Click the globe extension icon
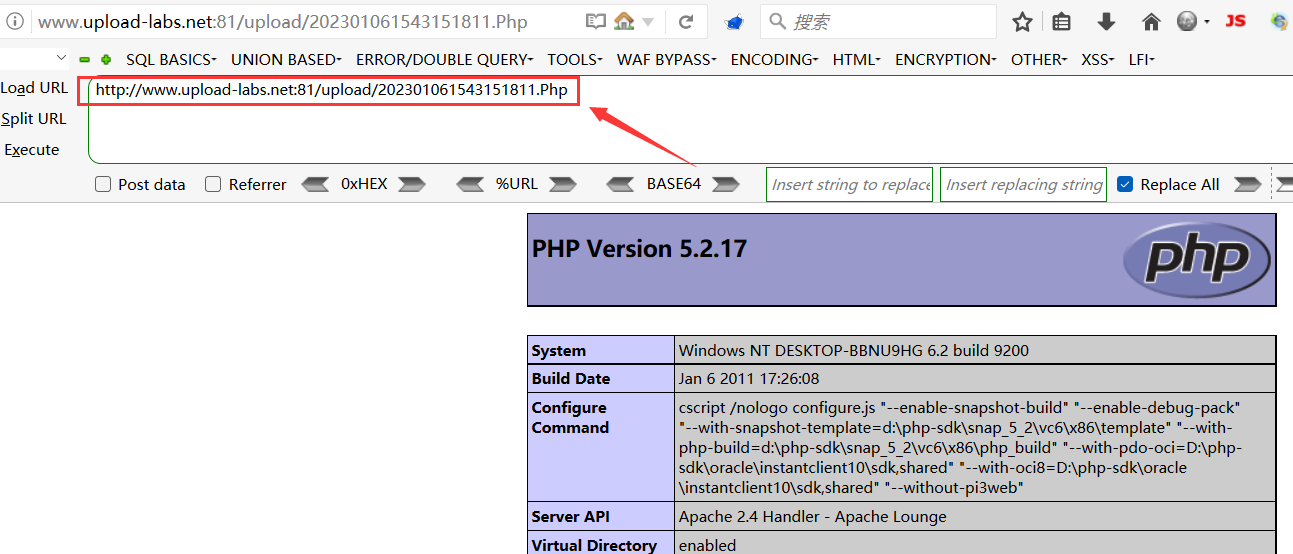This screenshot has width=1293, height=554. tap(1187, 21)
